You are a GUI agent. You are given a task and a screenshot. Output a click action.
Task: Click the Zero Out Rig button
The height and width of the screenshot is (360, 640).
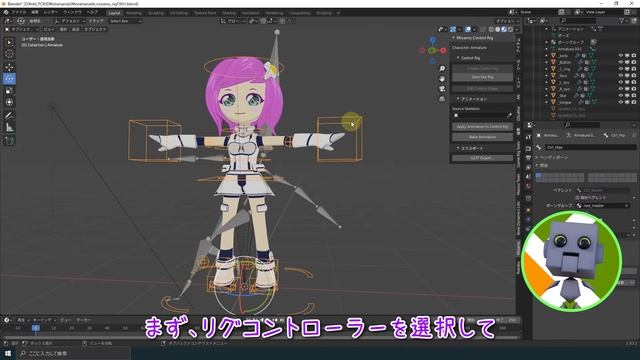tap(482, 77)
